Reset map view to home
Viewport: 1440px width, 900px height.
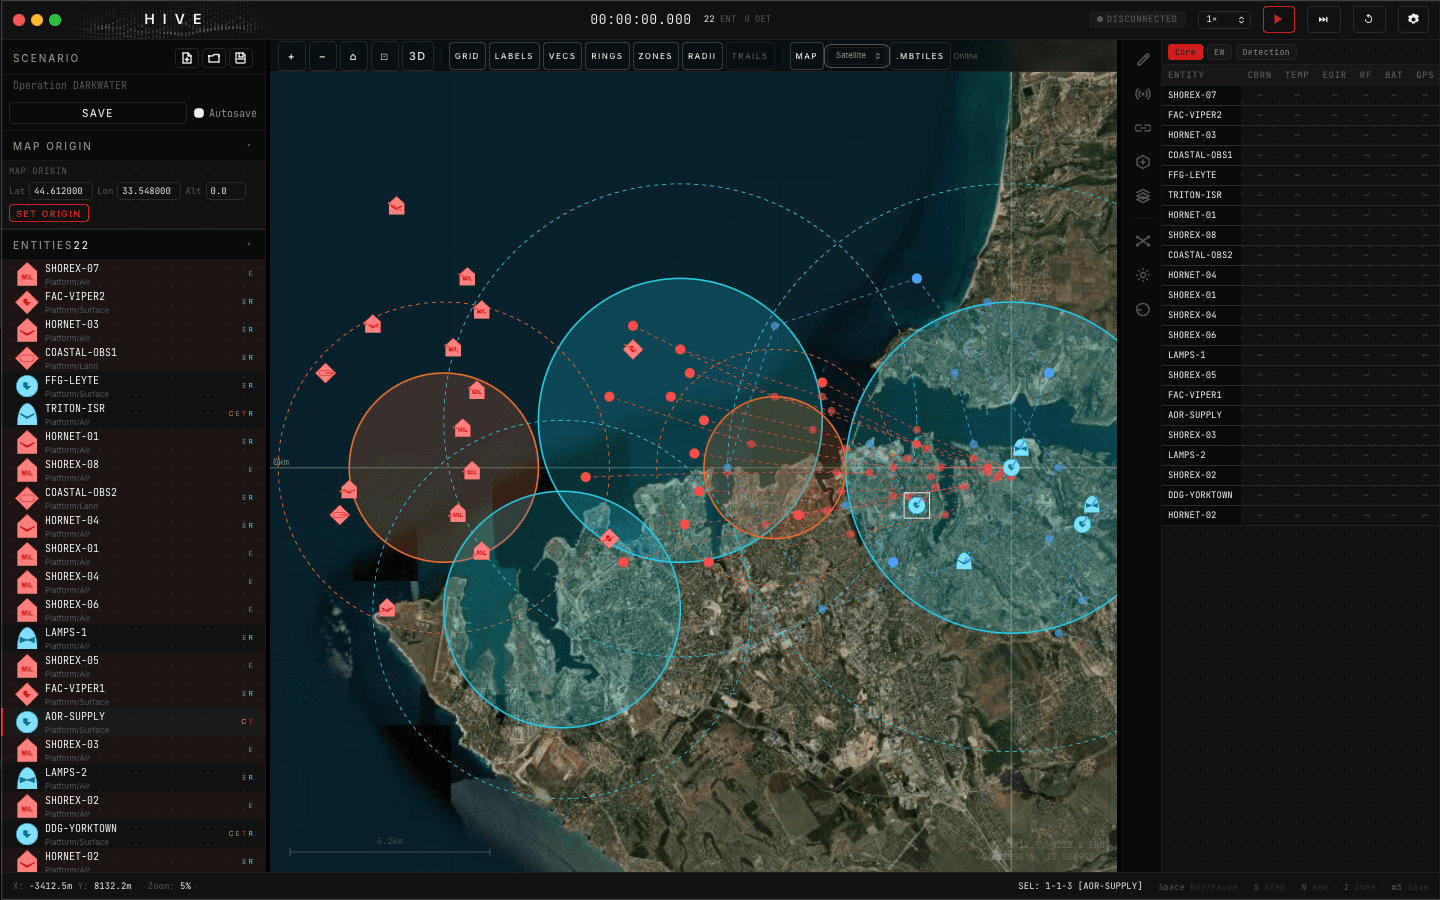(353, 56)
